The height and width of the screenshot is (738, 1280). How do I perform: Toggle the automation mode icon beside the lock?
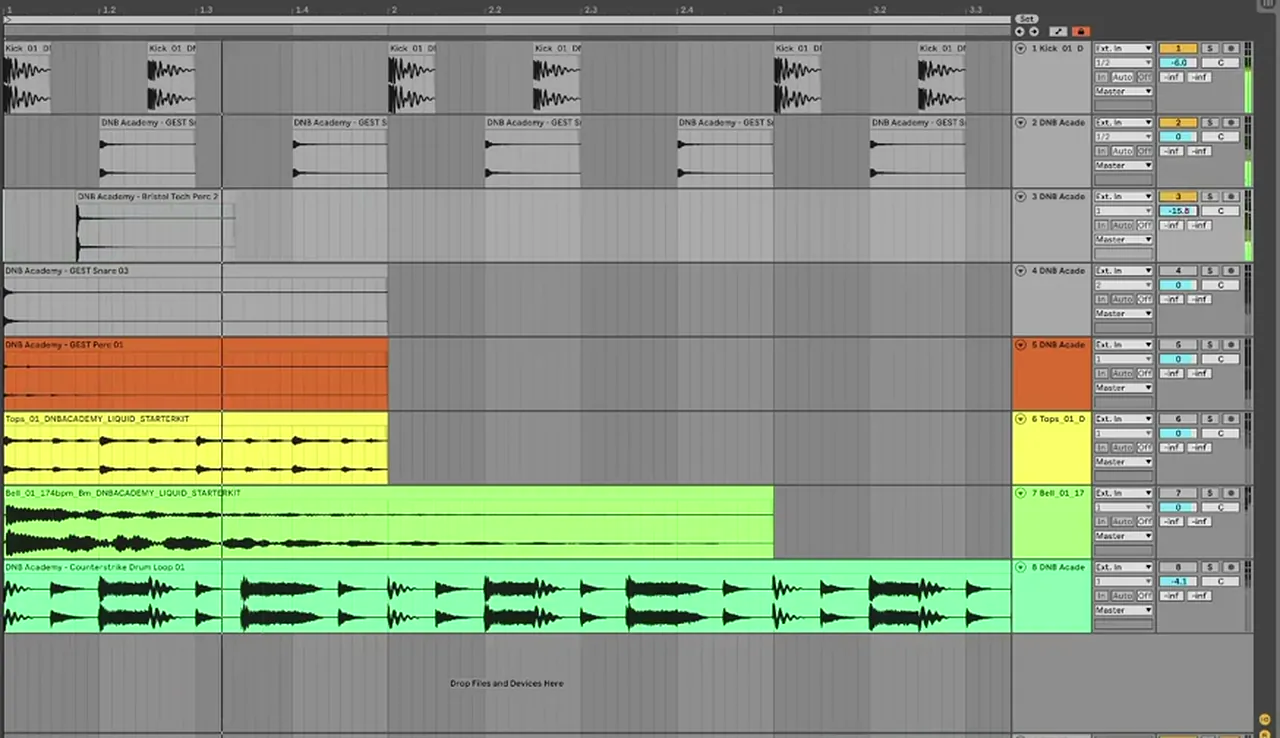1058,31
